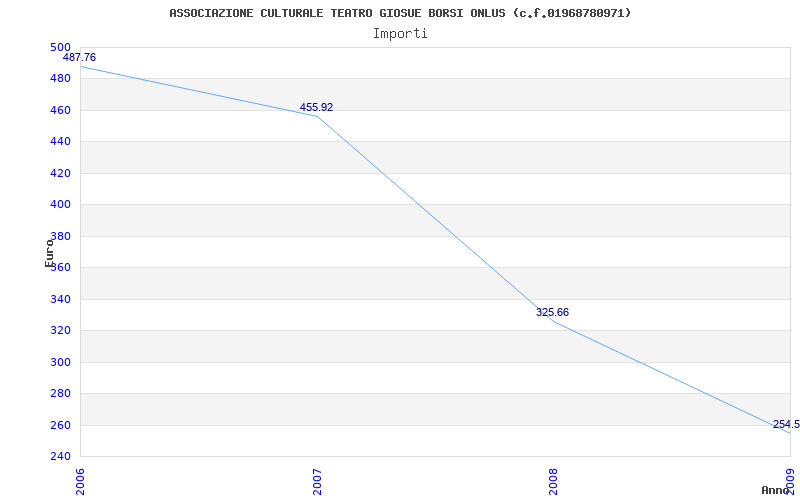This screenshot has width=800, height=500.
Task: Select the 325.66 data label
Action: pos(552,312)
